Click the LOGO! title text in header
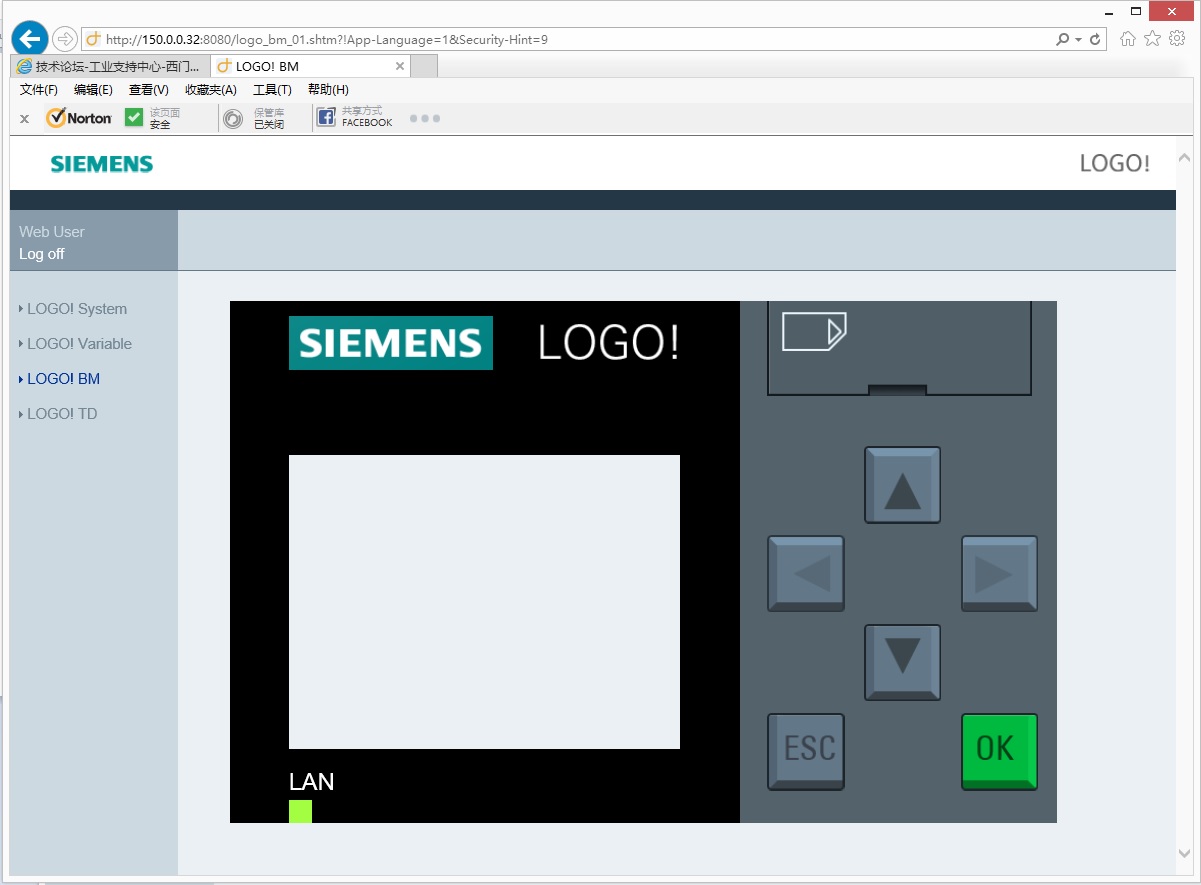This screenshot has height=885, width=1201. (x=1115, y=164)
